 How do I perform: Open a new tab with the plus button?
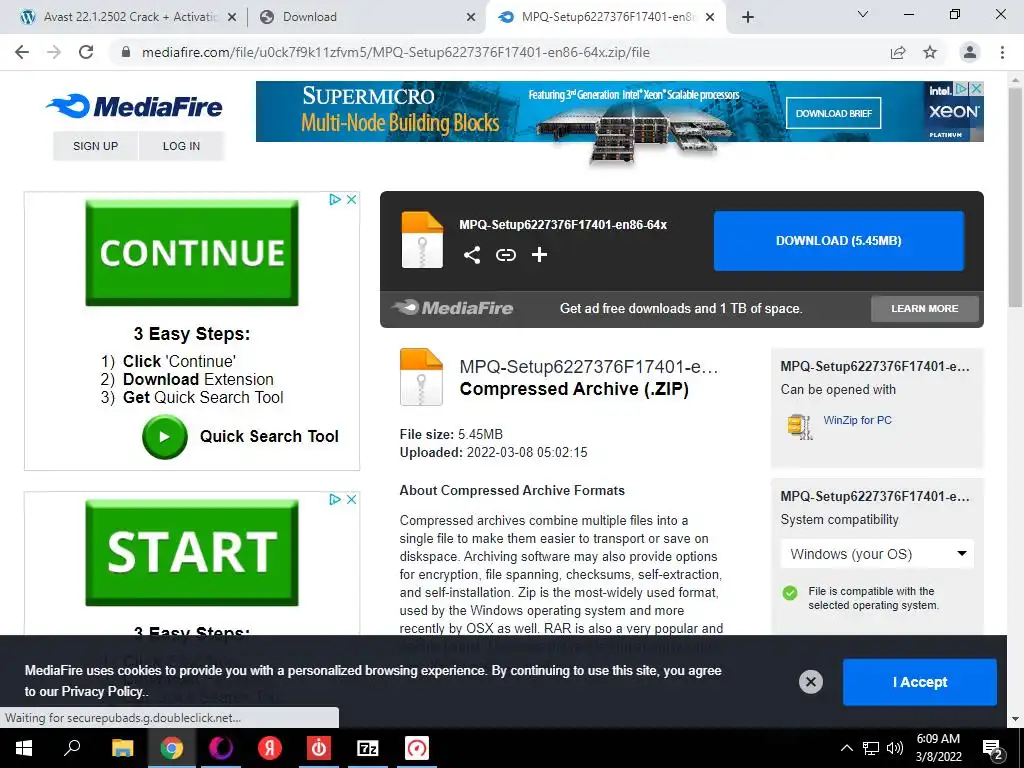(x=748, y=17)
